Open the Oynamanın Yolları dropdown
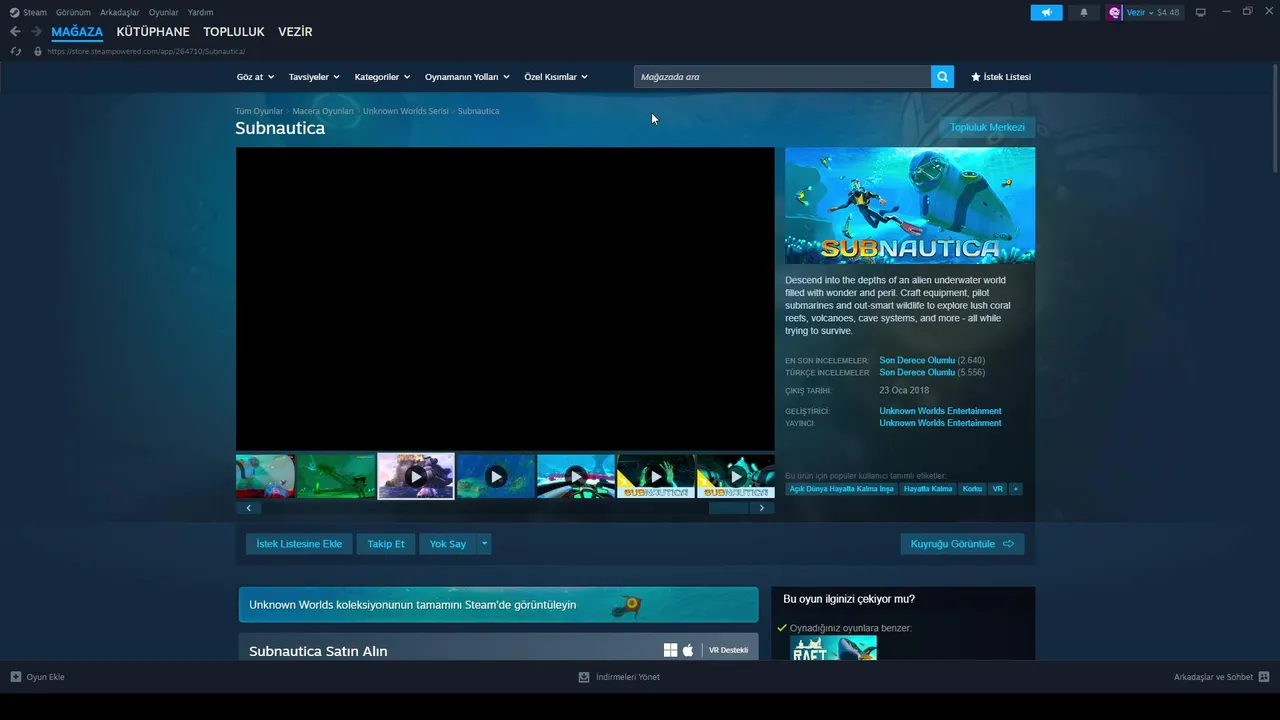Image resolution: width=1280 pixels, height=720 pixels. point(467,77)
